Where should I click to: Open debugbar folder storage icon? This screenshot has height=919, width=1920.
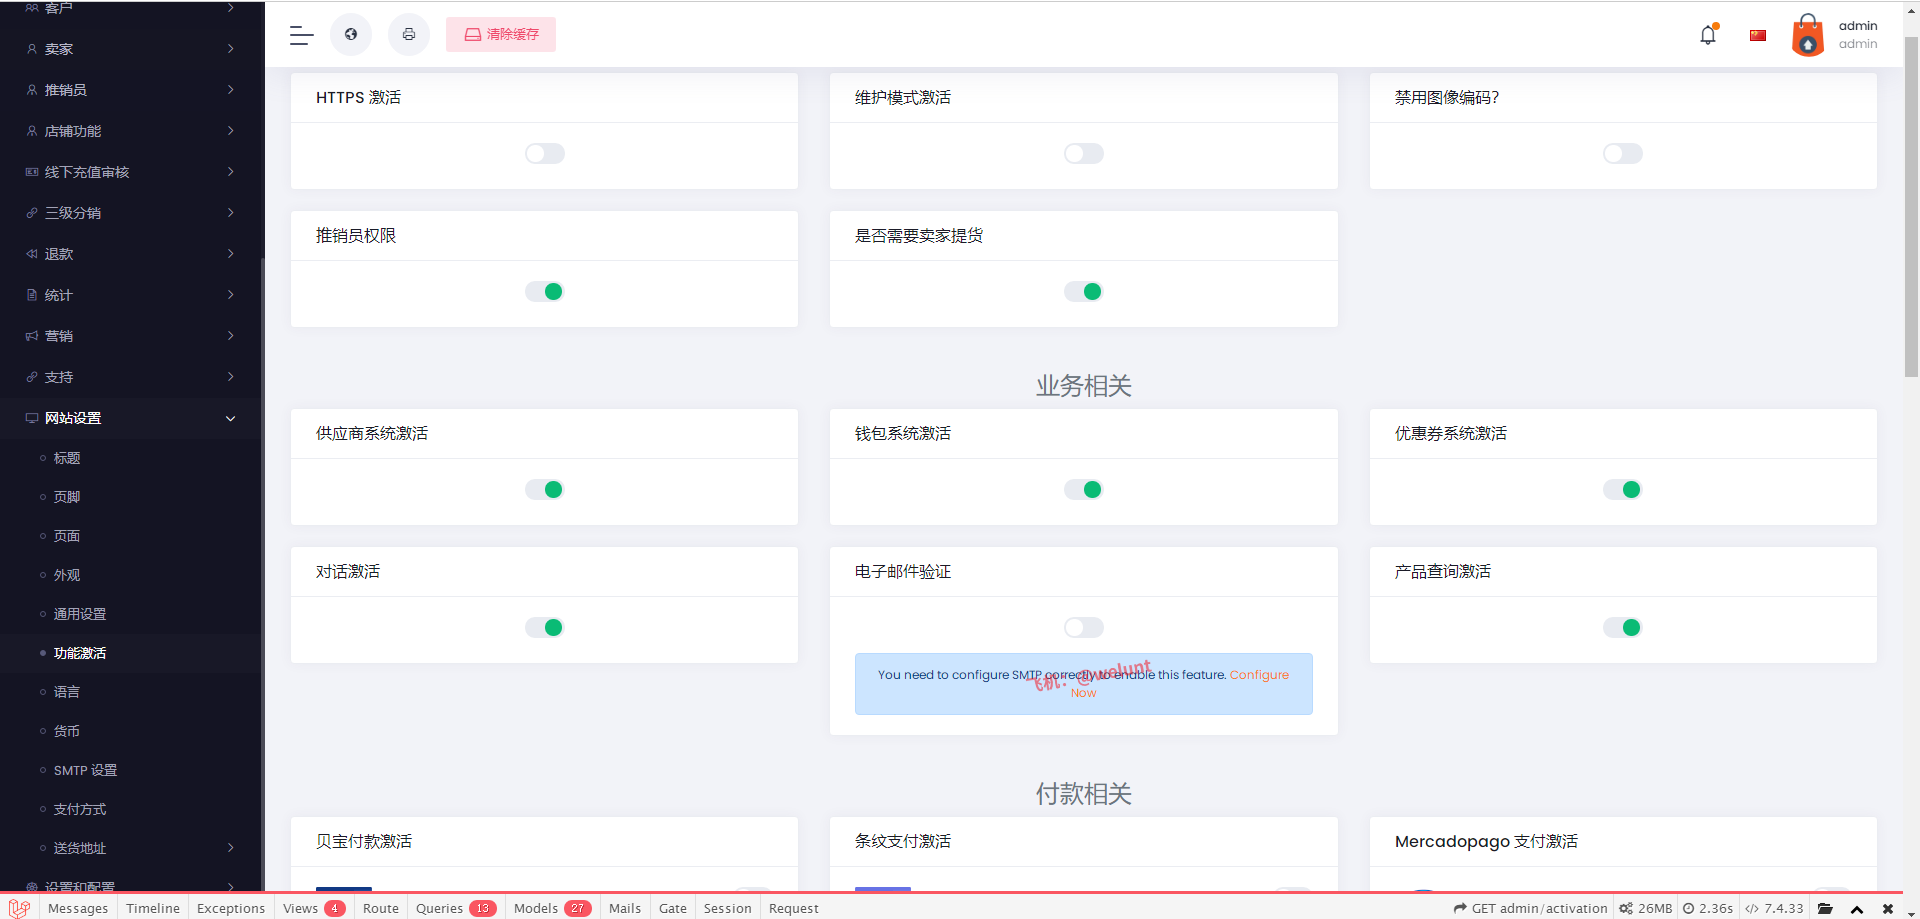1825,908
